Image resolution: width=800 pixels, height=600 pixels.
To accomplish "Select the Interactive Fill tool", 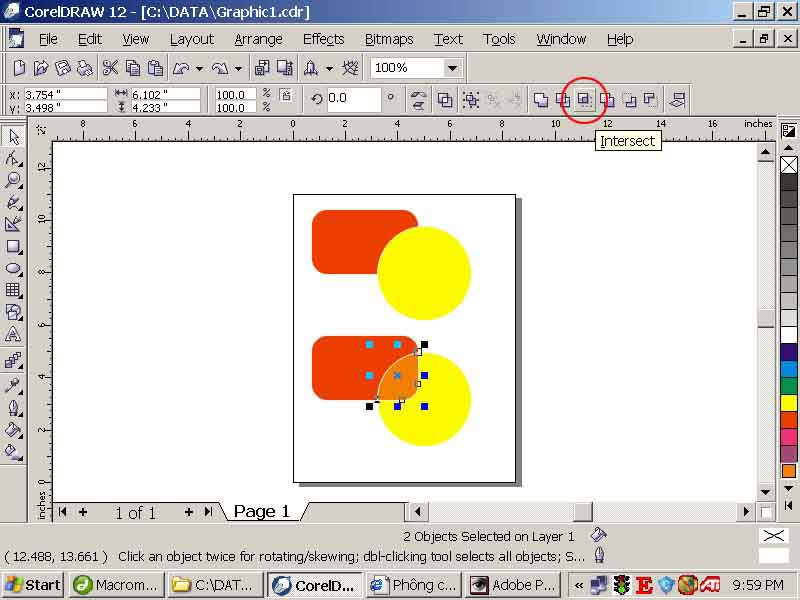I will [13, 452].
